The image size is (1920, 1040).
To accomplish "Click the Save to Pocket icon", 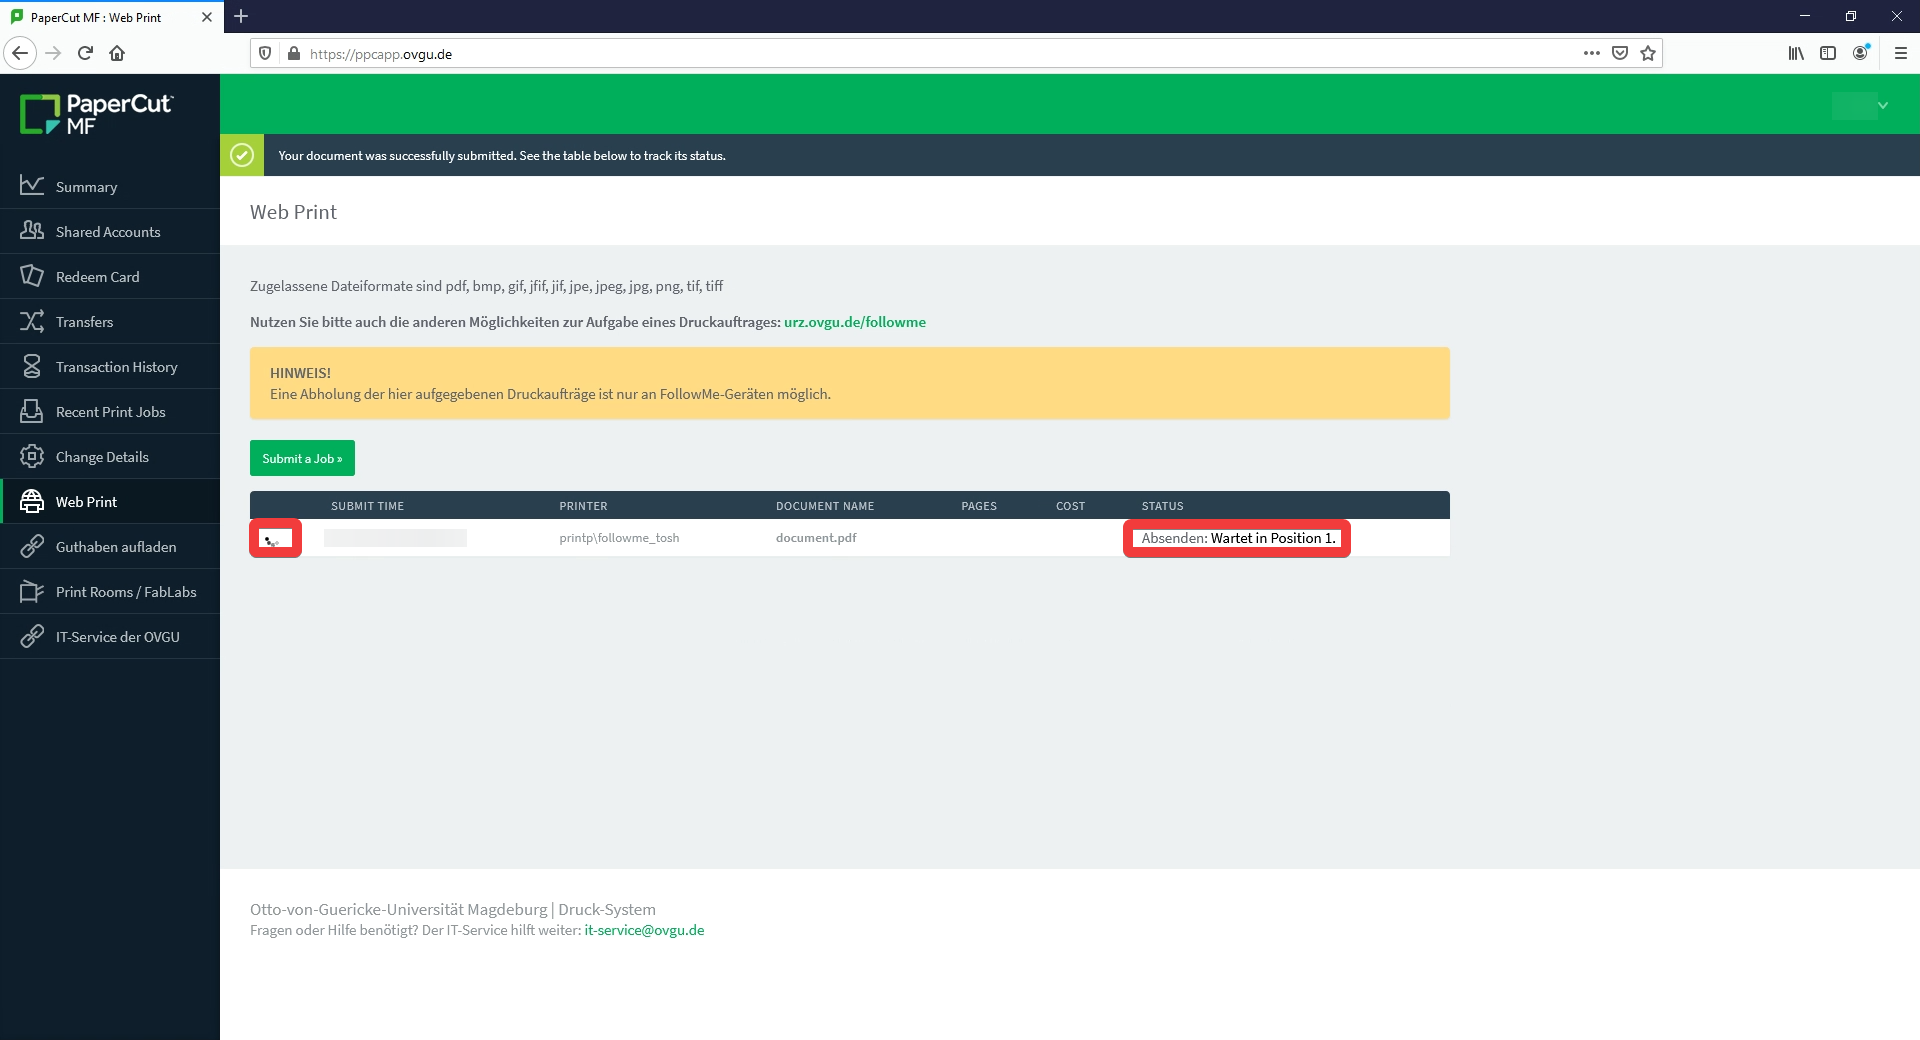I will (1620, 53).
